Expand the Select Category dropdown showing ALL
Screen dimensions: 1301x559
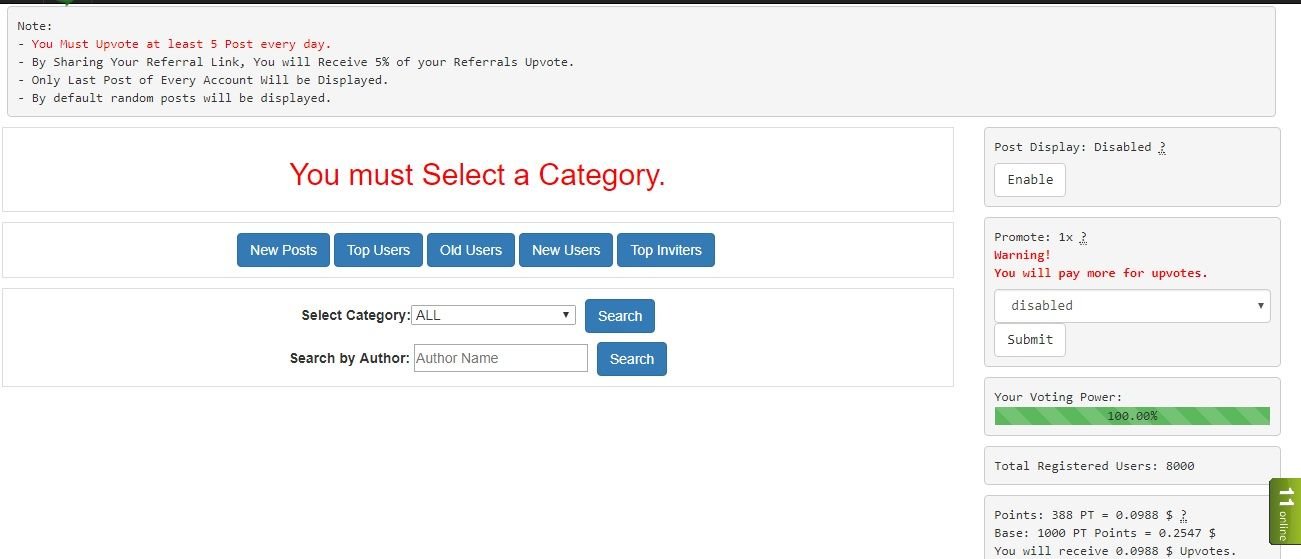click(494, 315)
